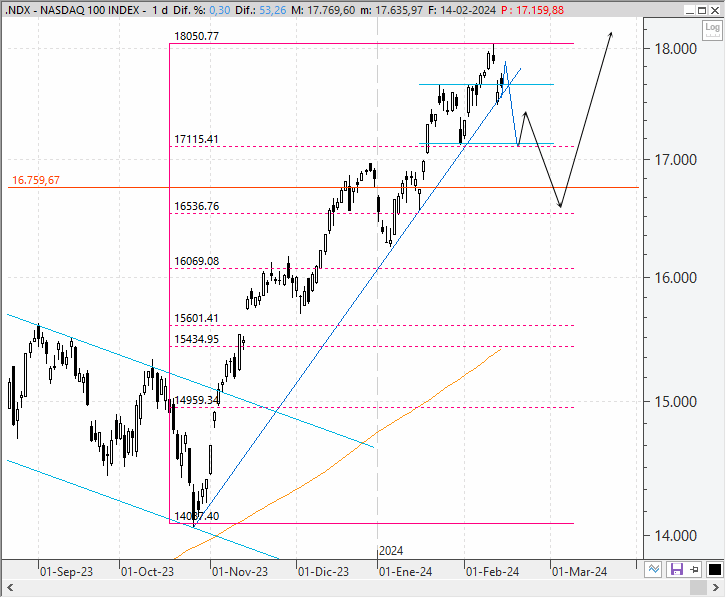Click the Dif. % 0,30 value
The height and width of the screenshot is (598, 726).
pos(219,10)
